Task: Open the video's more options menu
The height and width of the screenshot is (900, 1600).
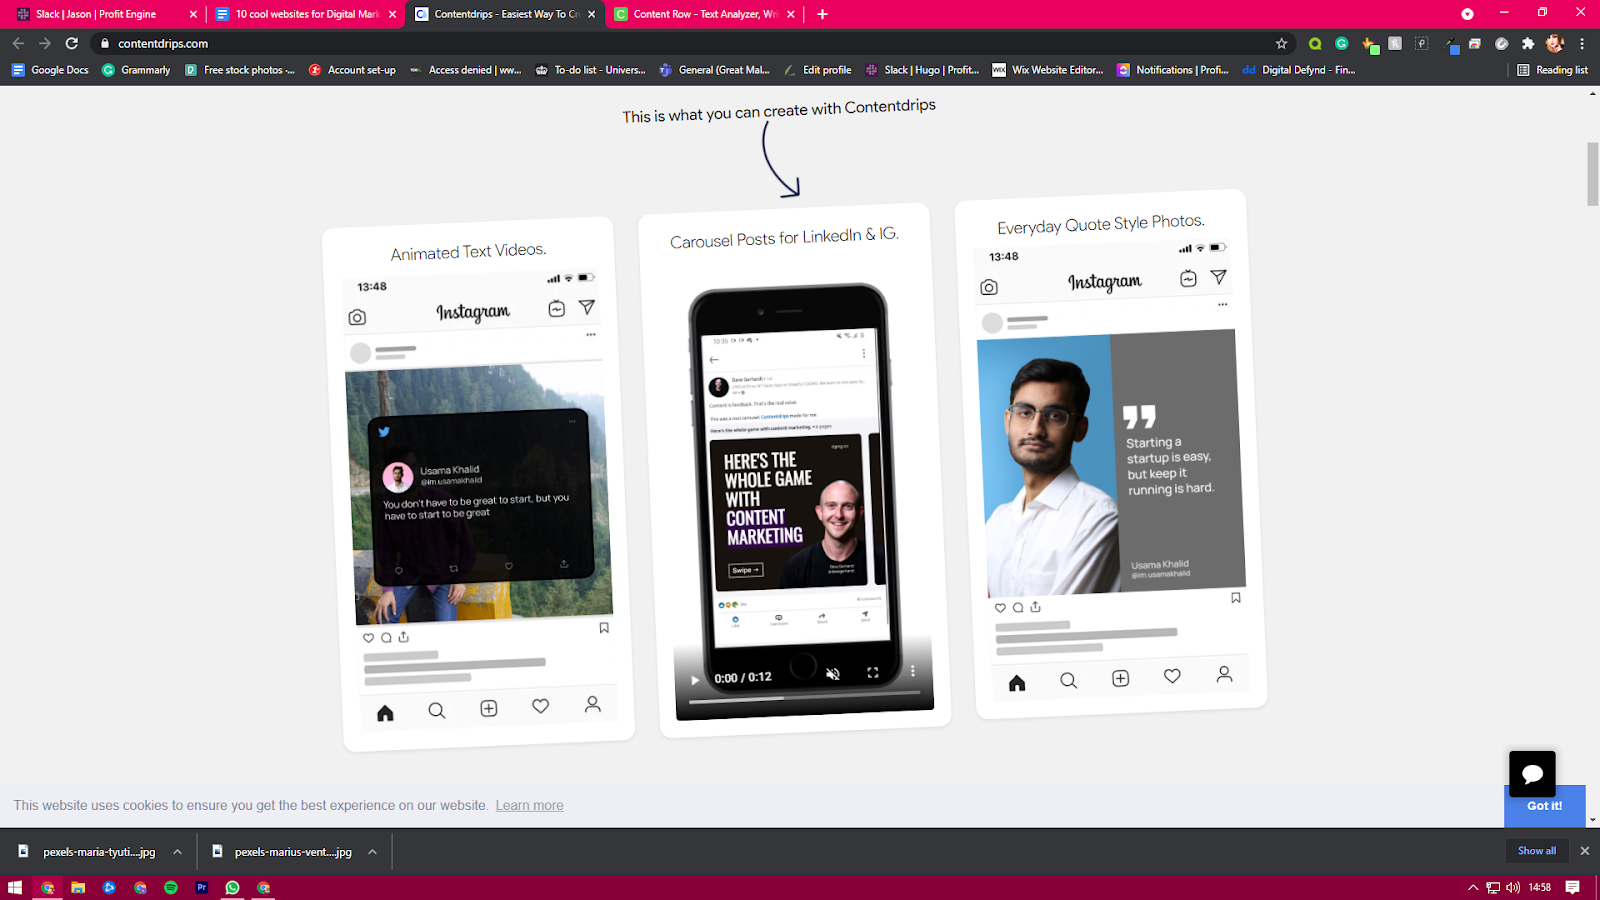Action: [x=912, y=671]
